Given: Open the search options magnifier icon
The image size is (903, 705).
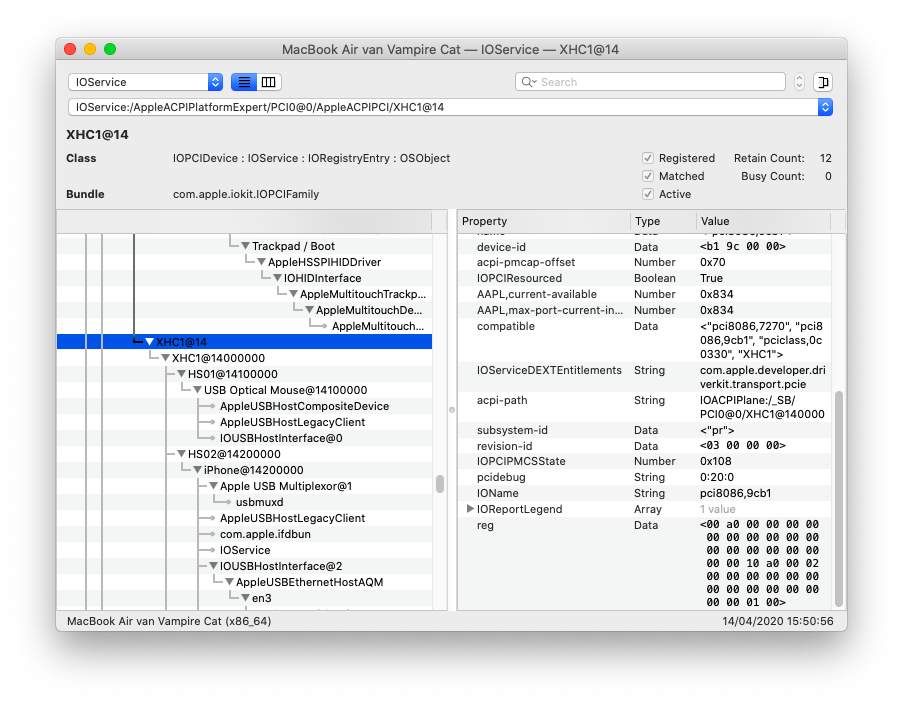Looking at the screenshot, I should [x=528, y=82].
